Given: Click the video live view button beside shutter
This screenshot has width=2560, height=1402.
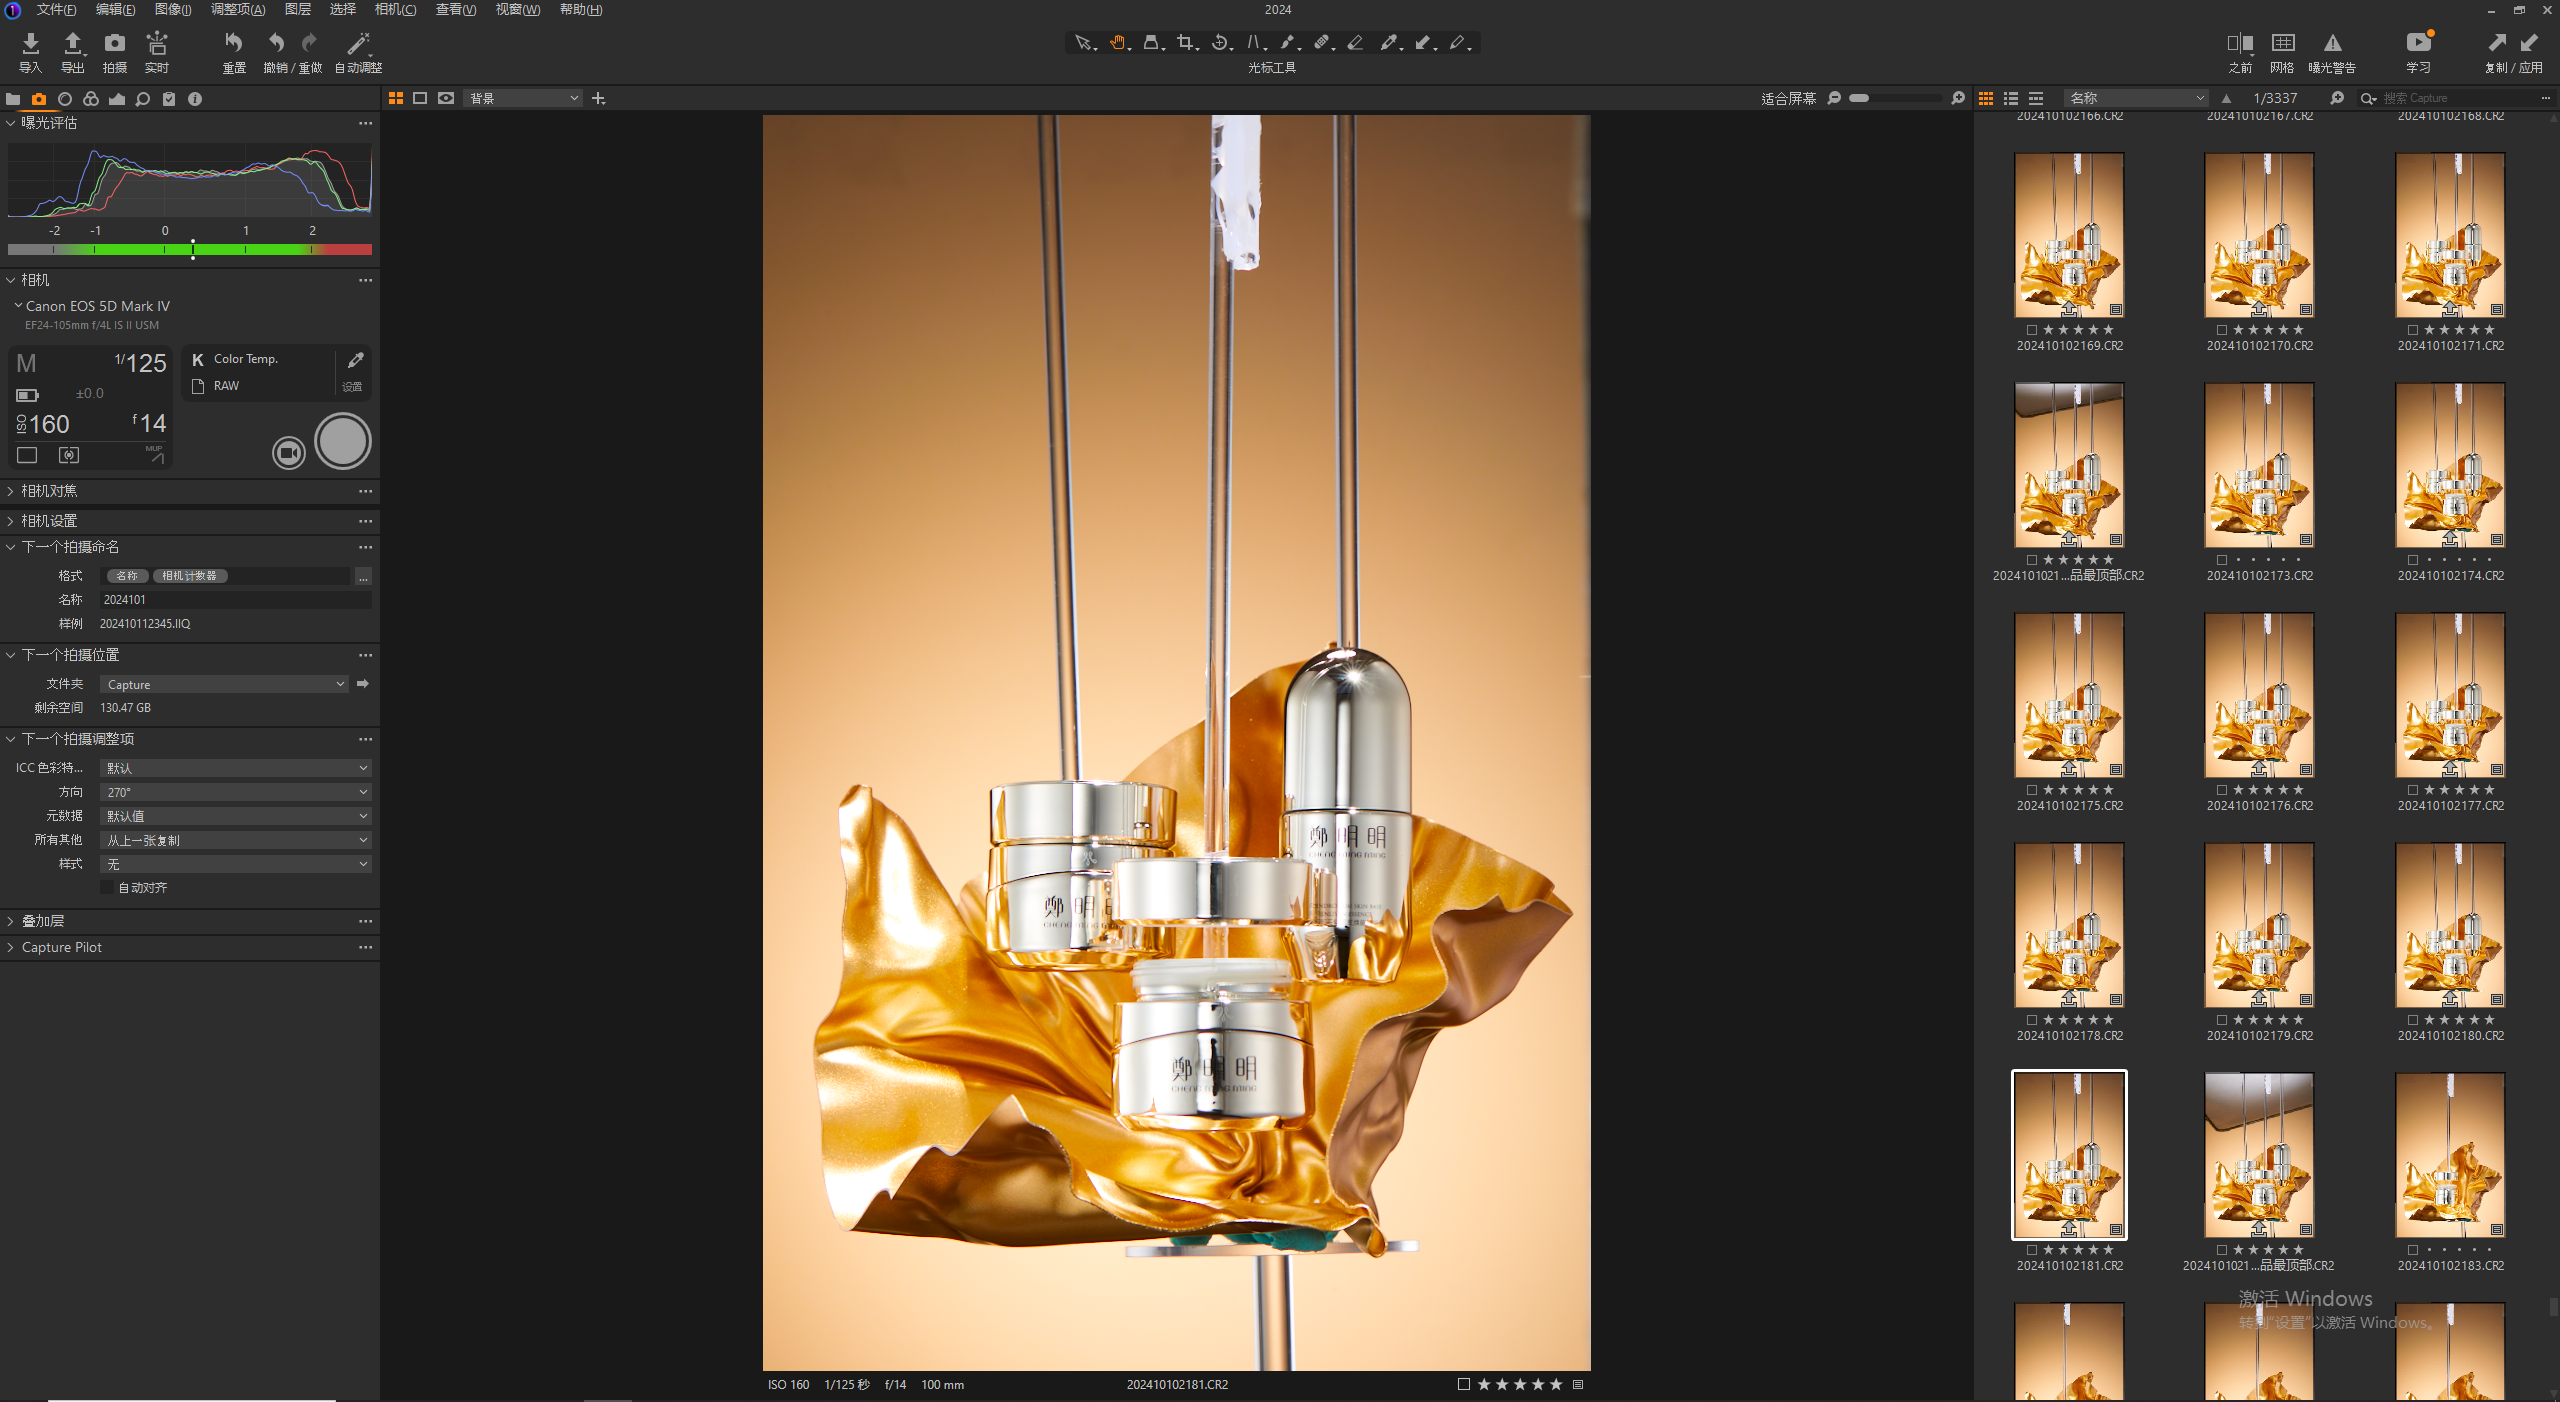Looking at the screenshot, I should tap(289, 453).
